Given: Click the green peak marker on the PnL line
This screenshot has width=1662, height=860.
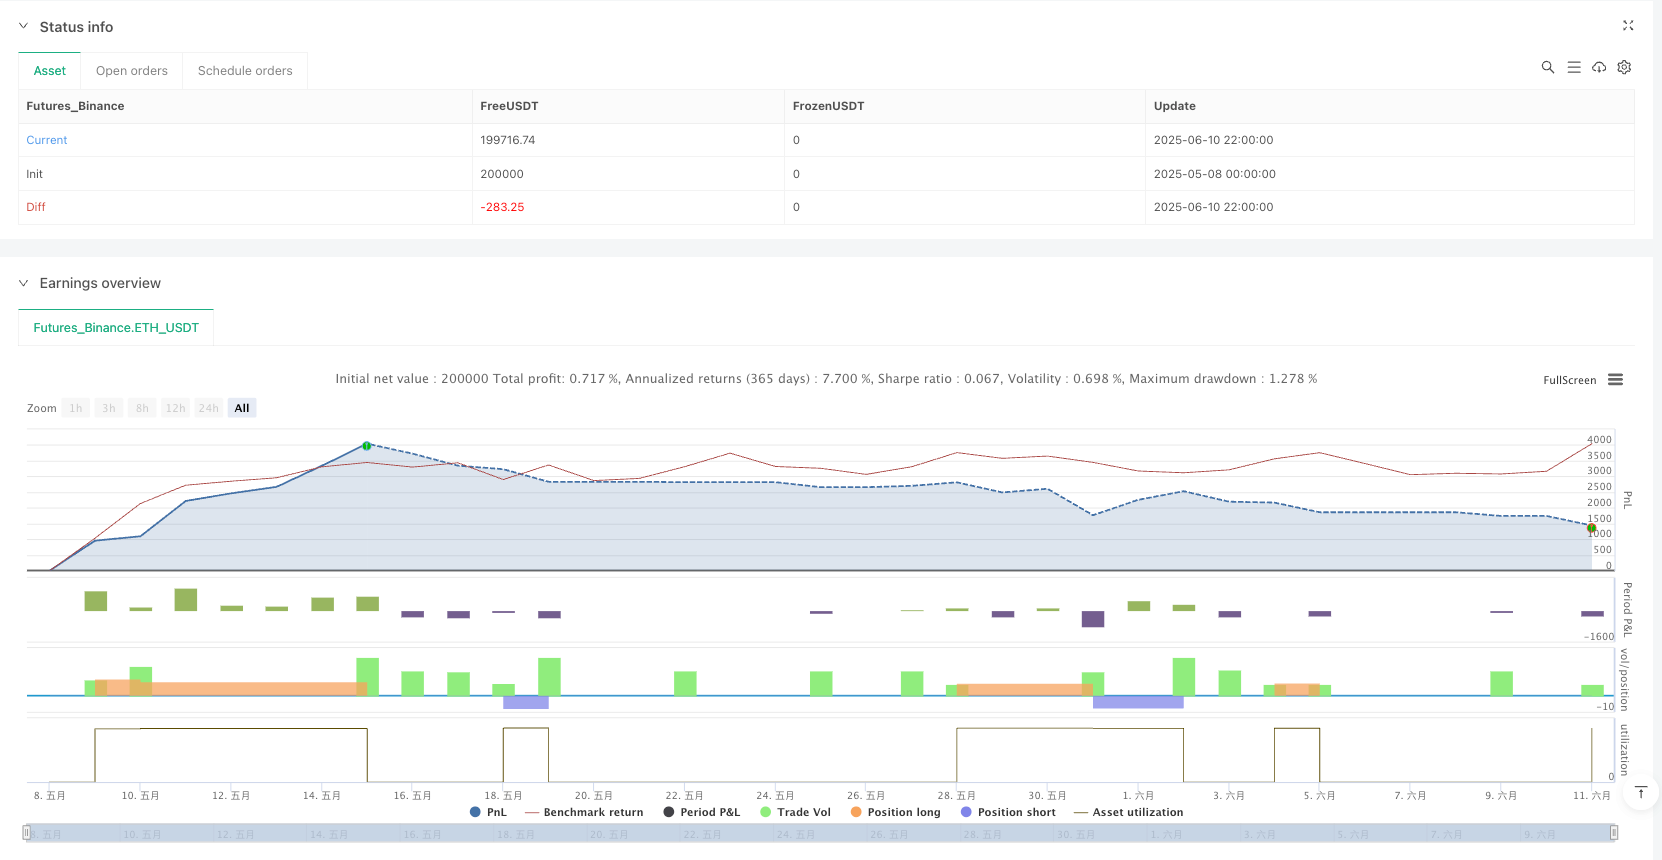Looking at the screenshot, I should point(367,446).
